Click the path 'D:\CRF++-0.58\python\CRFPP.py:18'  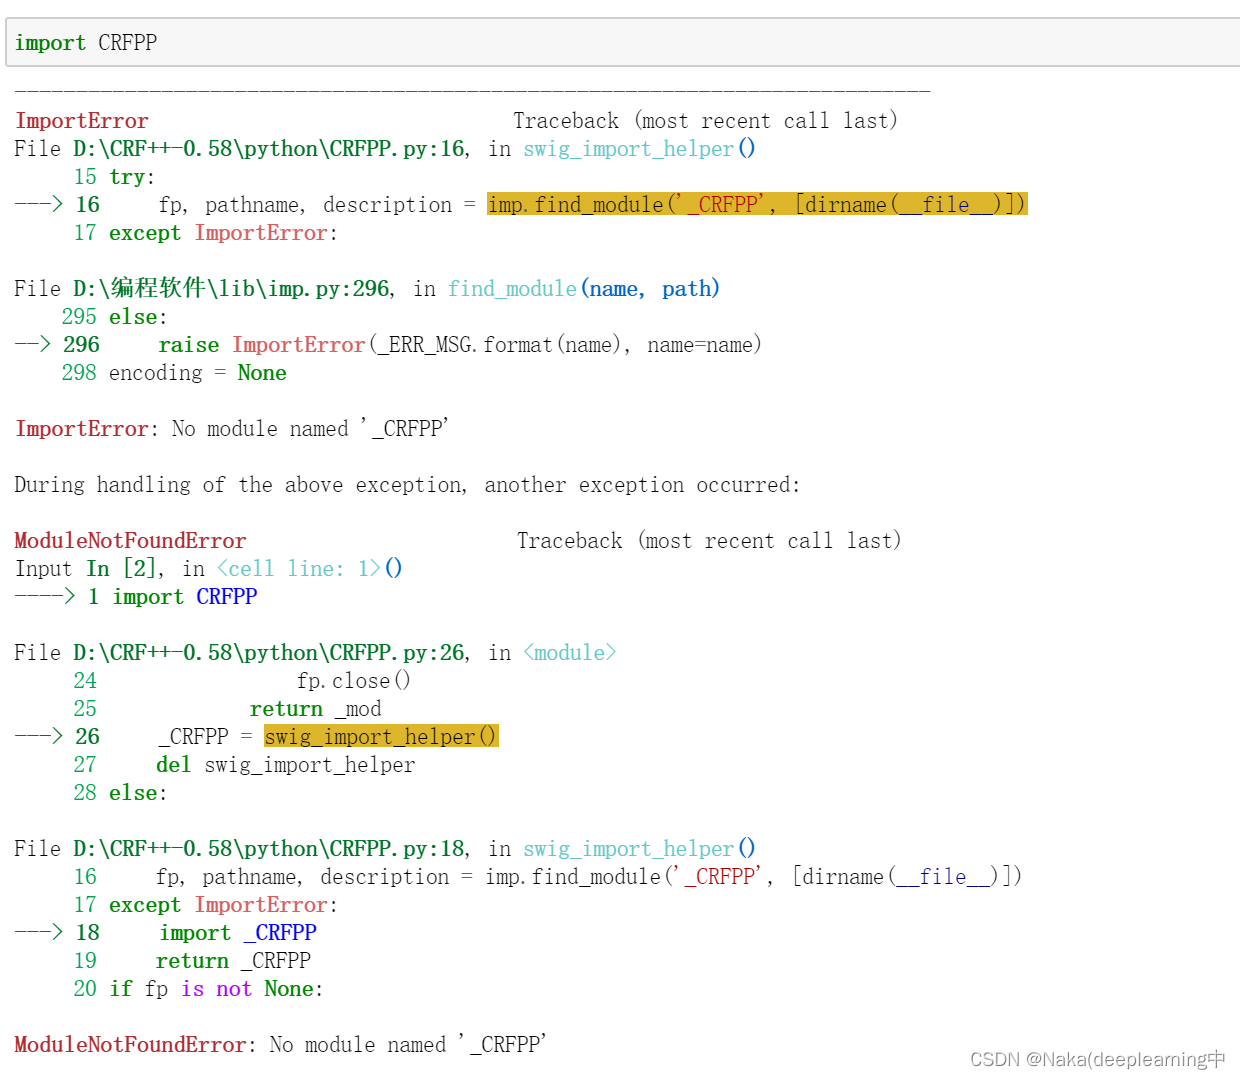coord(270,849)
